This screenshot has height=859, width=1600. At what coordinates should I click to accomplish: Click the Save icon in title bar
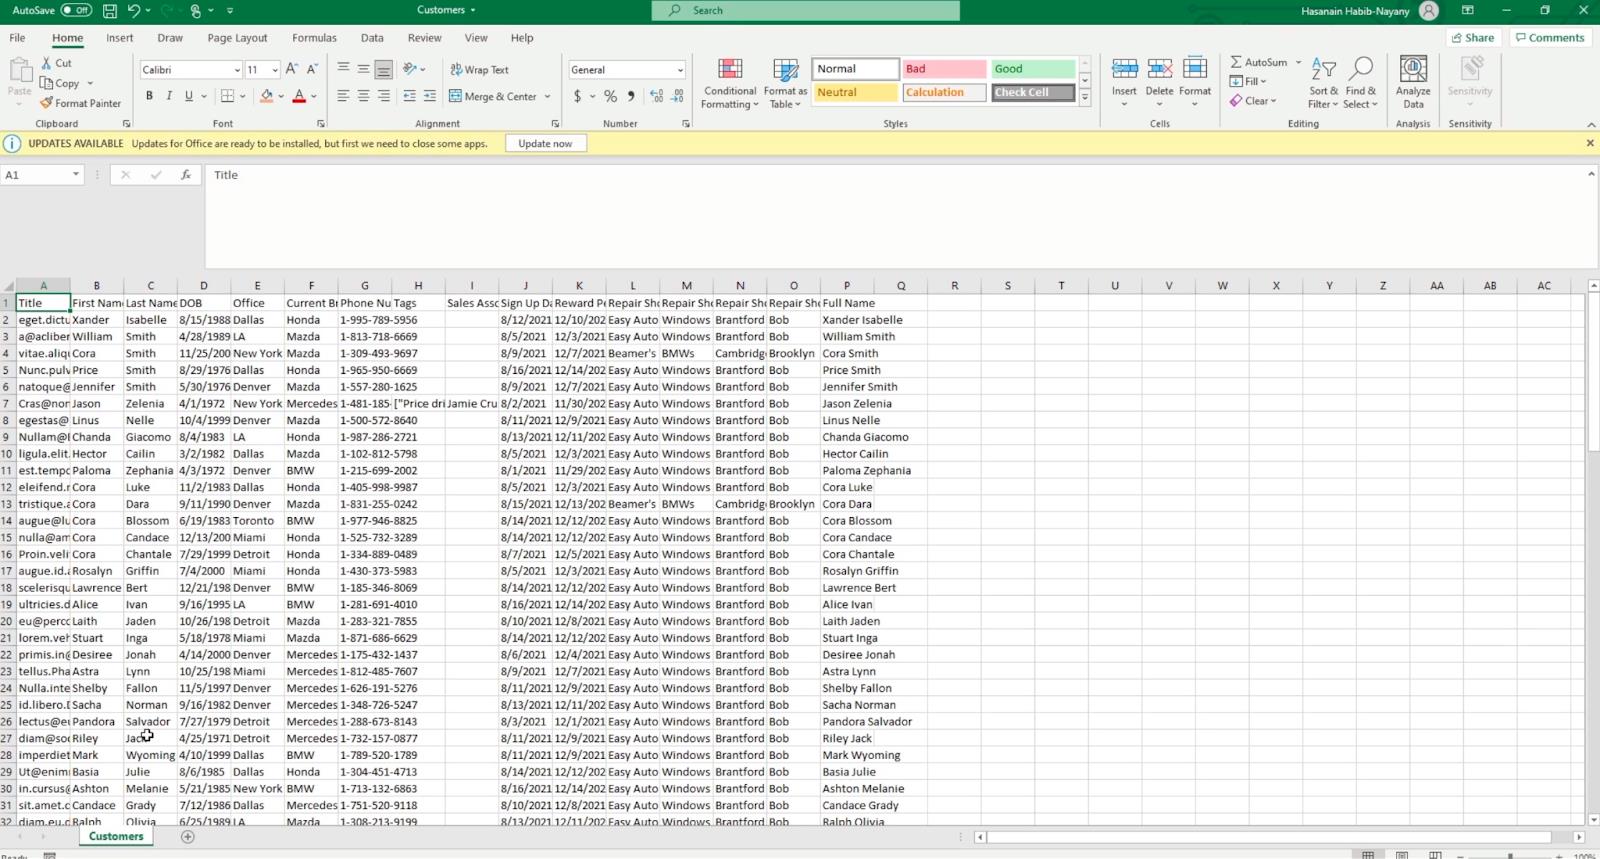click(x=109, y=10)
